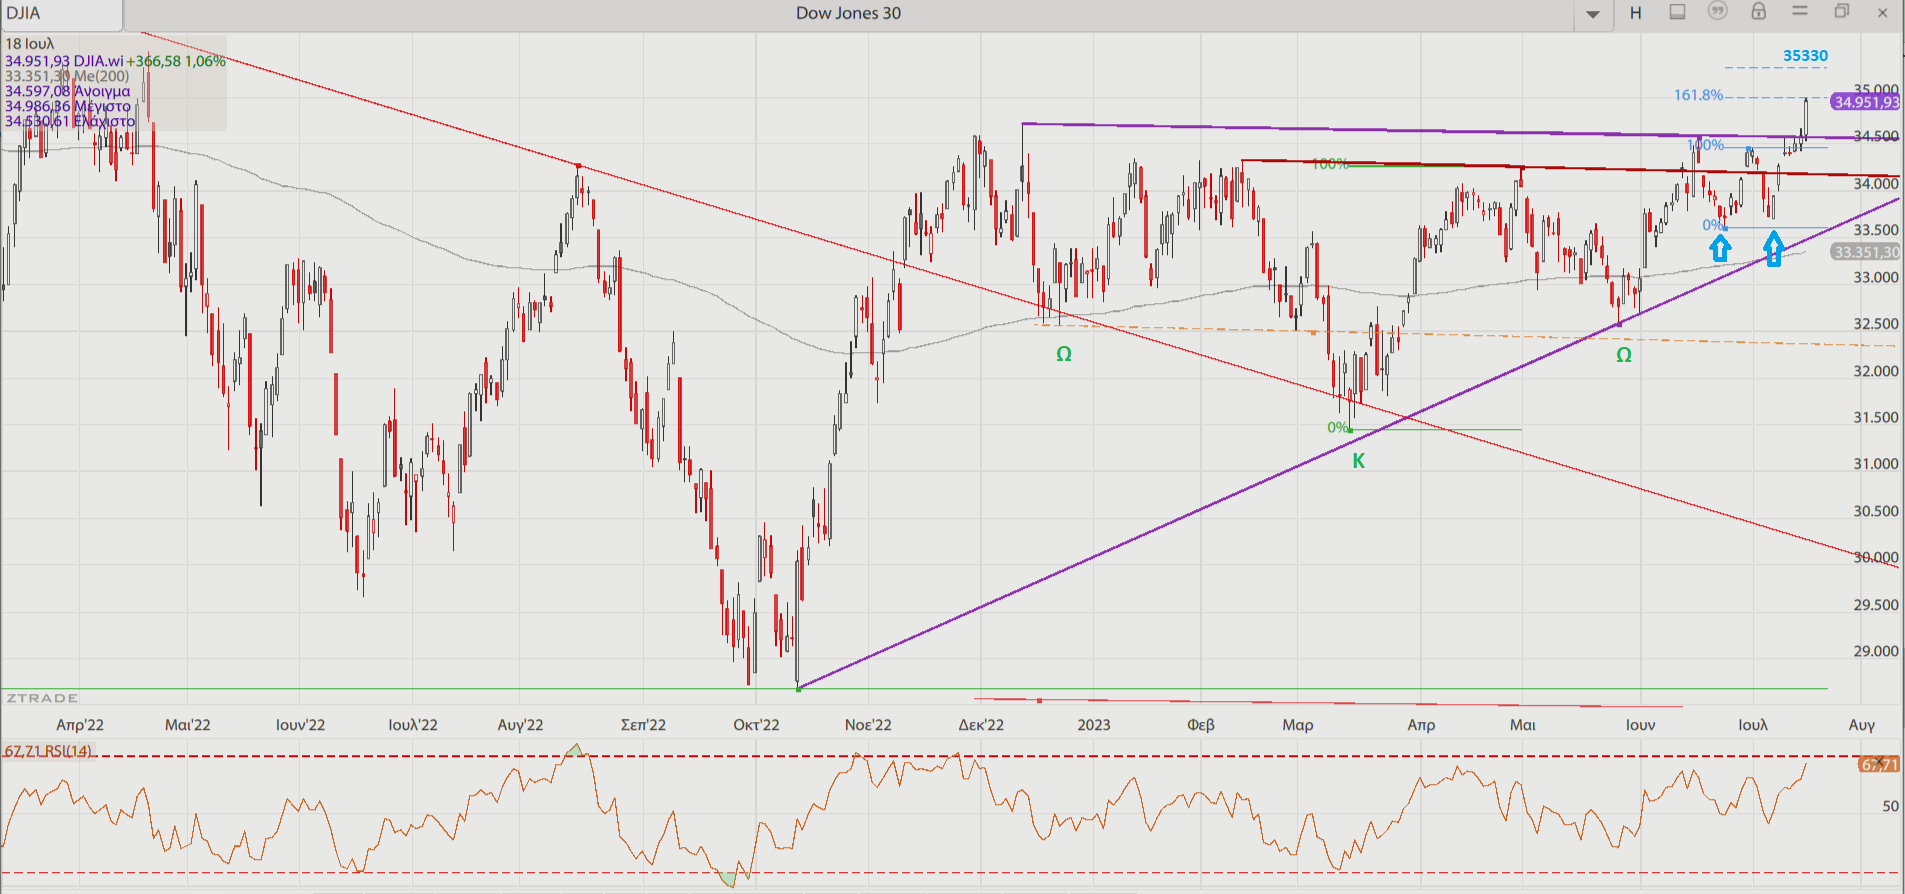Click the Μαι'22 date axis label
The image size is (1905, 894).
(188, 725)
